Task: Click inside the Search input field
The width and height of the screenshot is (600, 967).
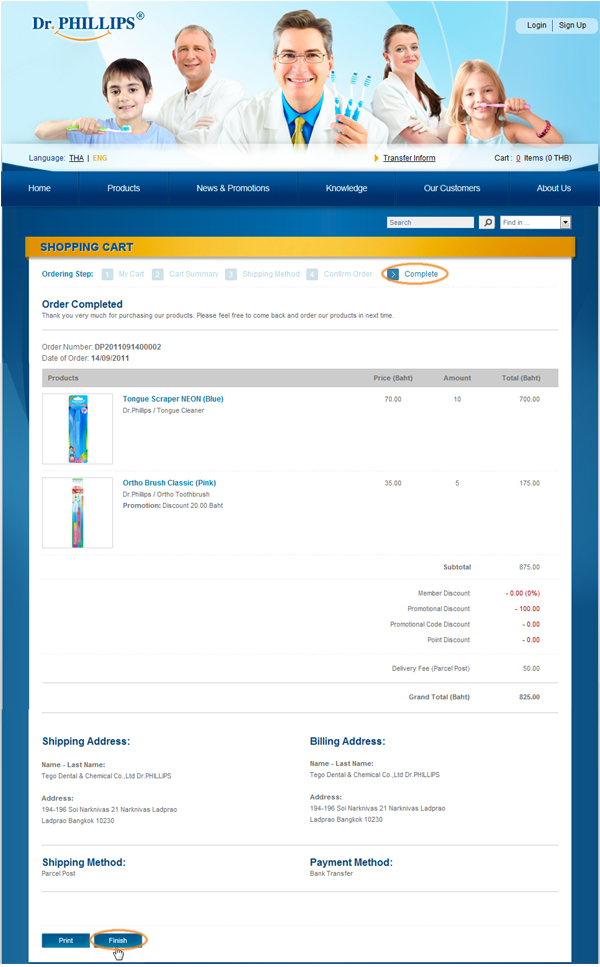Action: click(430, 222)
